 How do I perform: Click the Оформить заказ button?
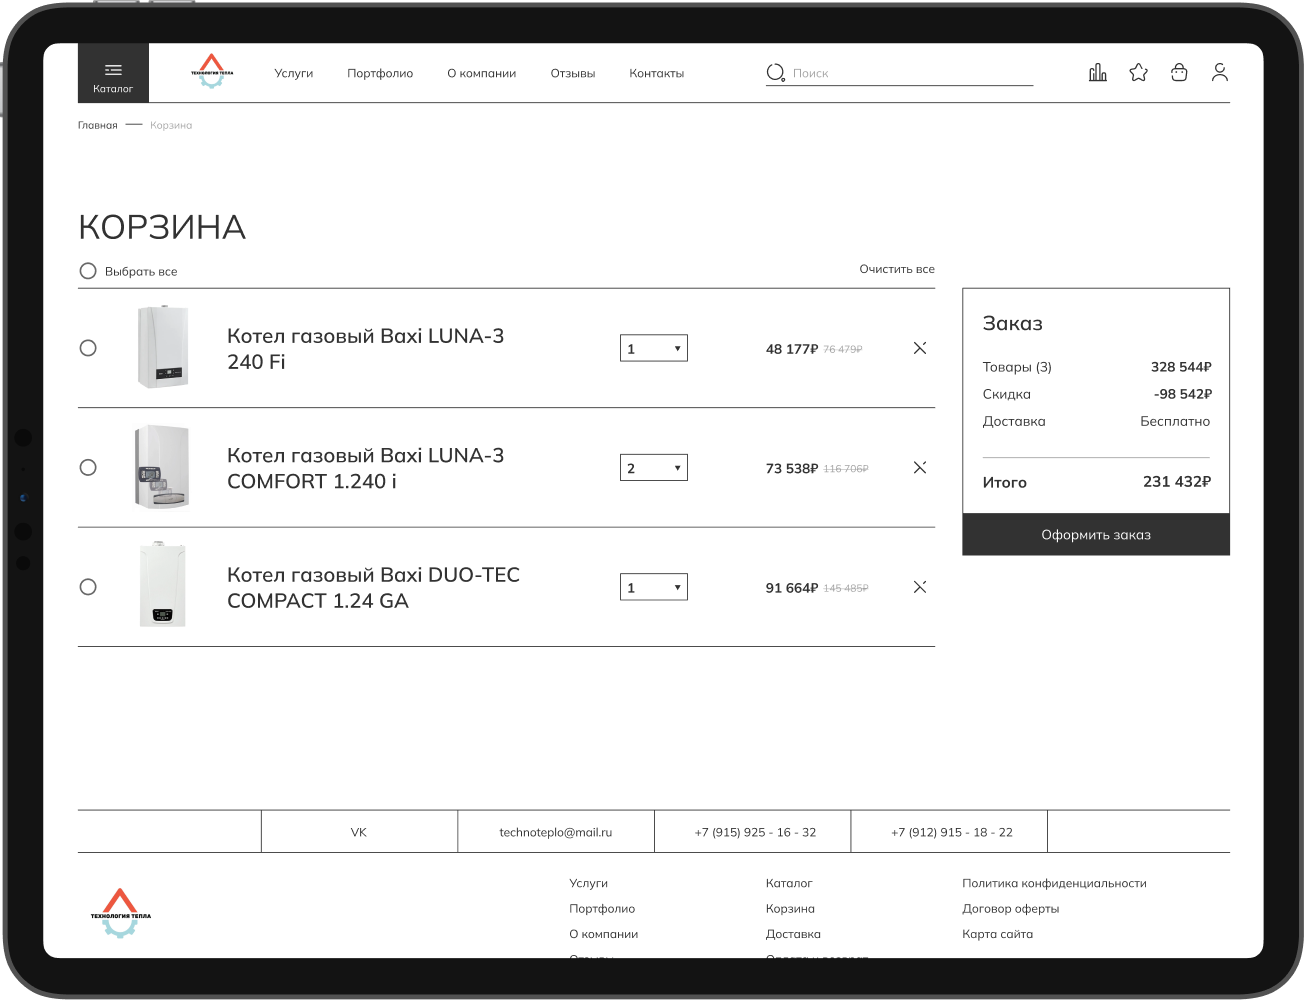(x=1096, y=535)
